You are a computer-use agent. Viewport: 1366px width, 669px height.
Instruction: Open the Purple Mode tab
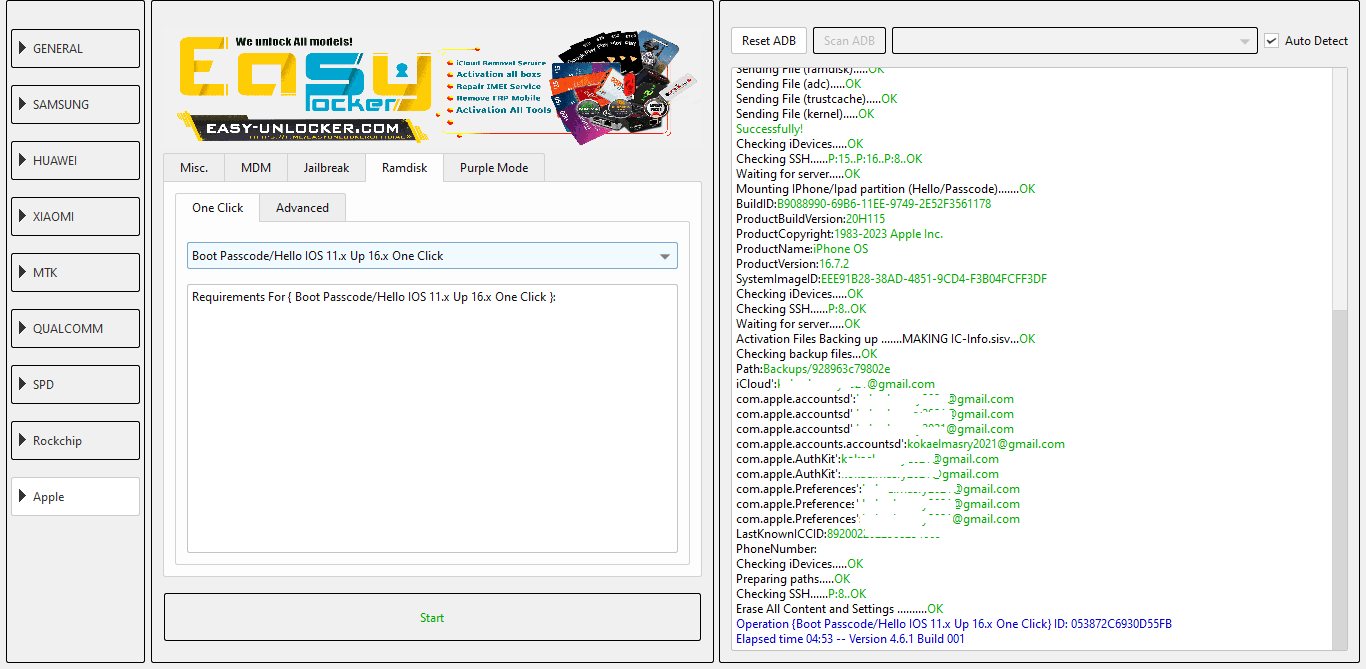click(x=494, y=168)
